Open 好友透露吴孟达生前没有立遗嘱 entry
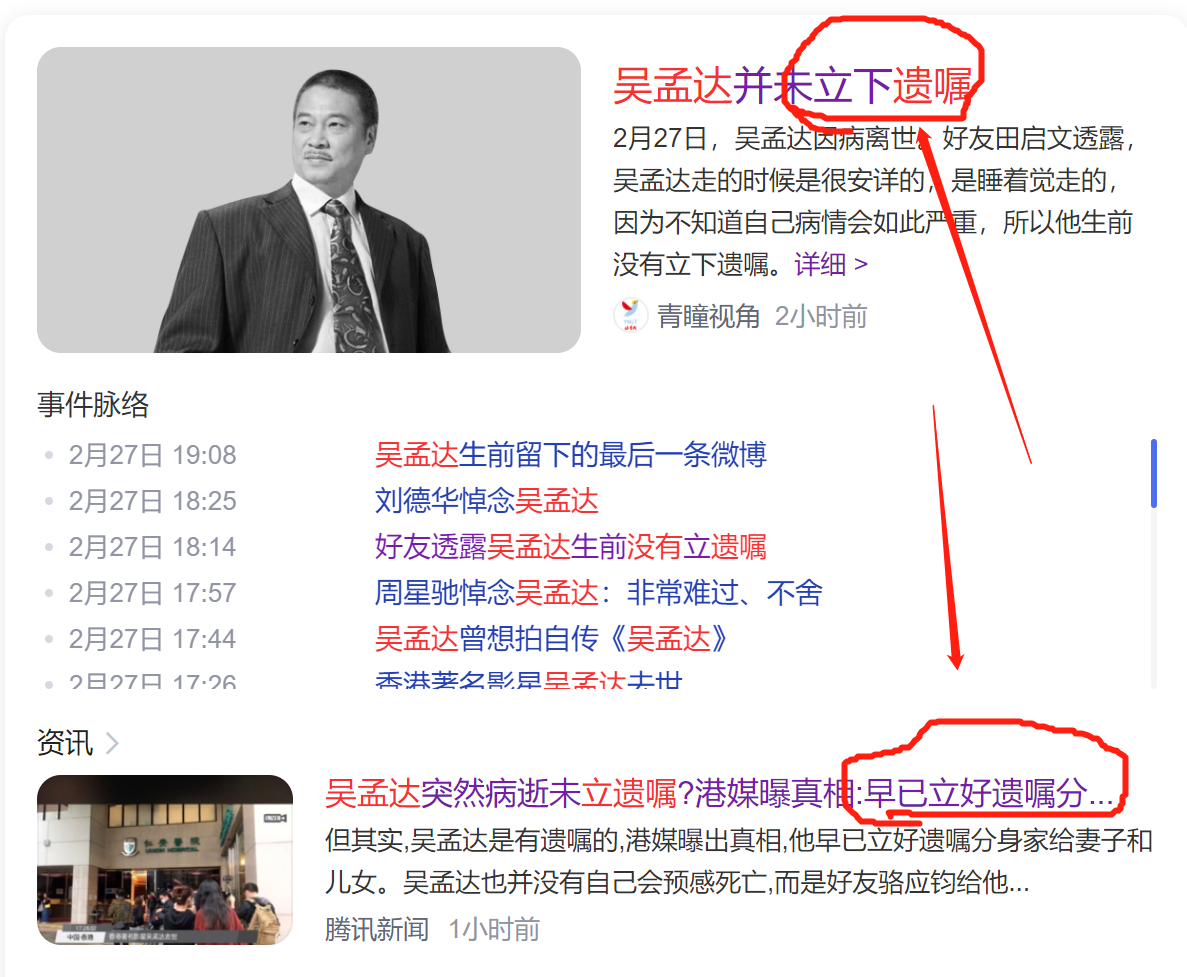 coord(571,546)
